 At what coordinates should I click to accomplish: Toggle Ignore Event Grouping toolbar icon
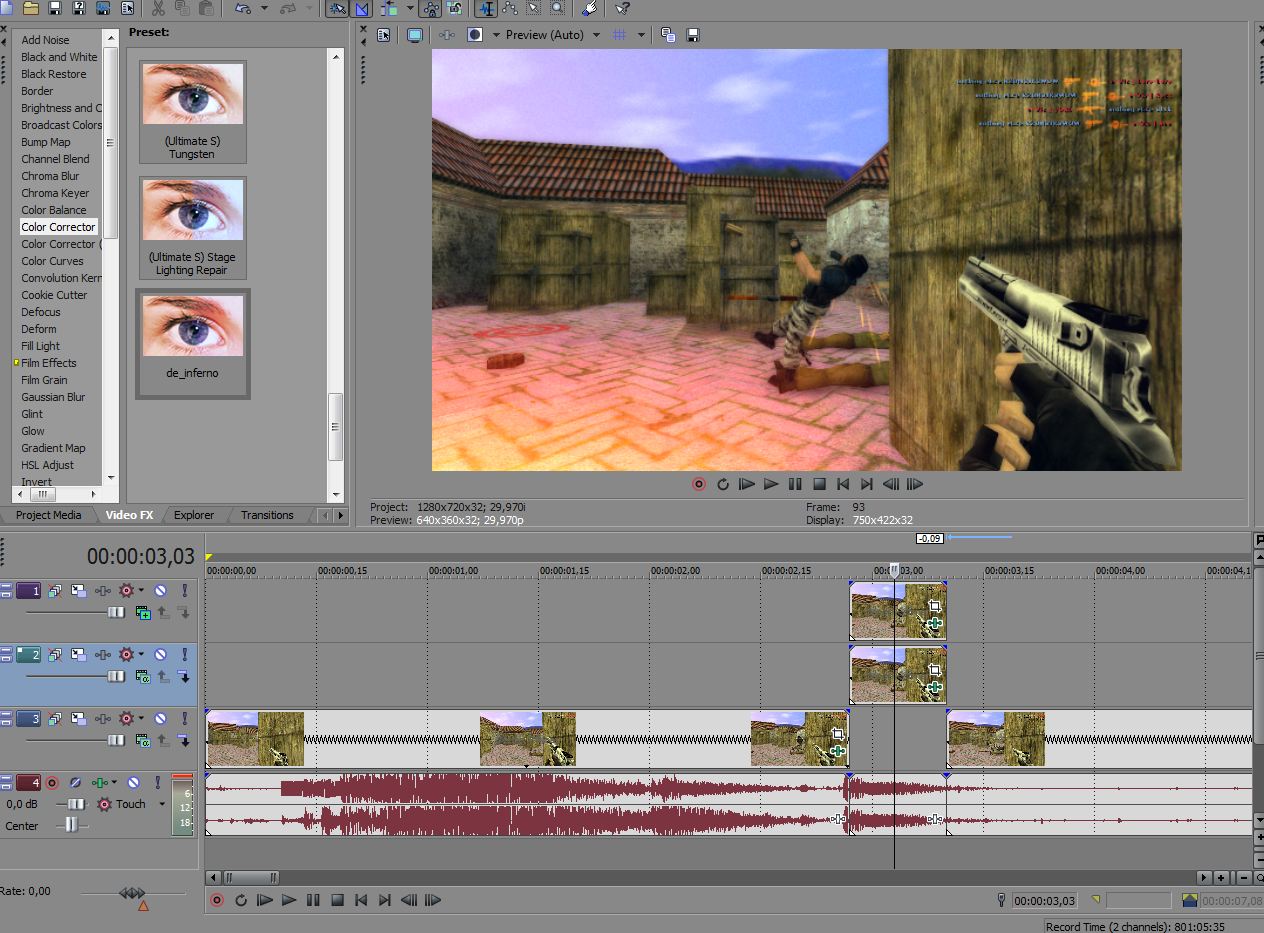pyautogui.click(x=455, y=8)
